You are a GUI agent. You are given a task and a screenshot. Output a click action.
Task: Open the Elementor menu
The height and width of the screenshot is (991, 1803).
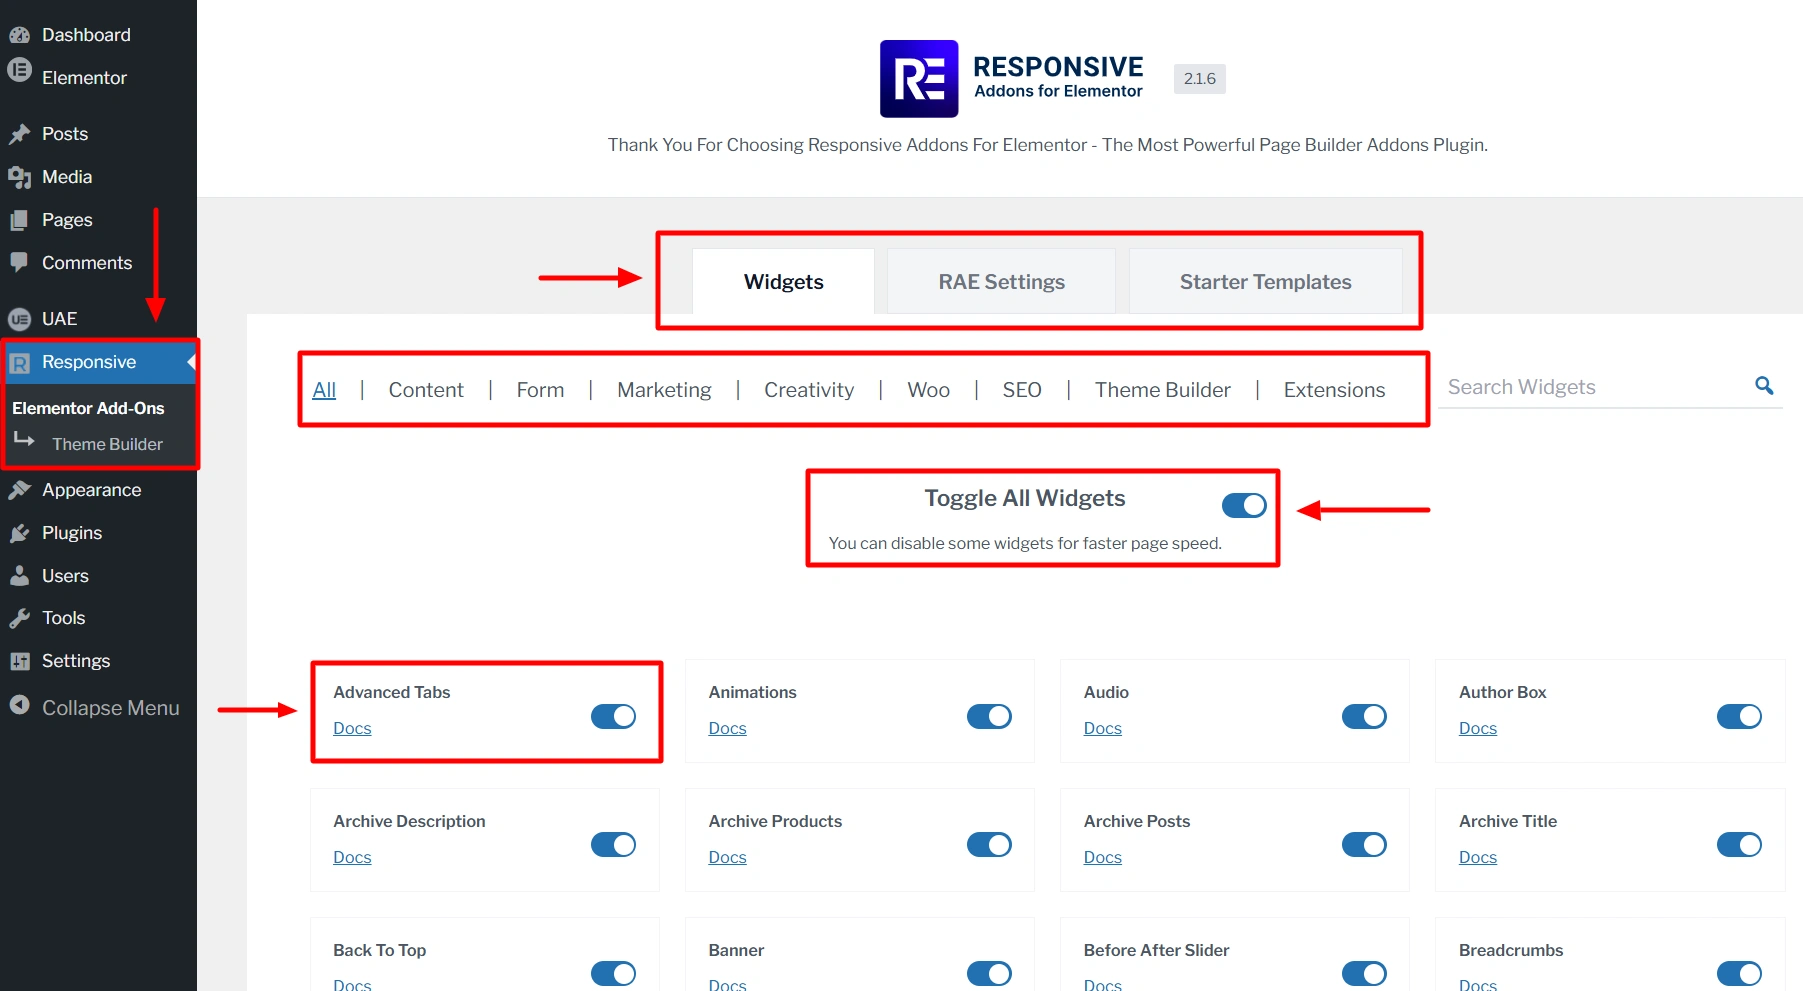[98, 77]
